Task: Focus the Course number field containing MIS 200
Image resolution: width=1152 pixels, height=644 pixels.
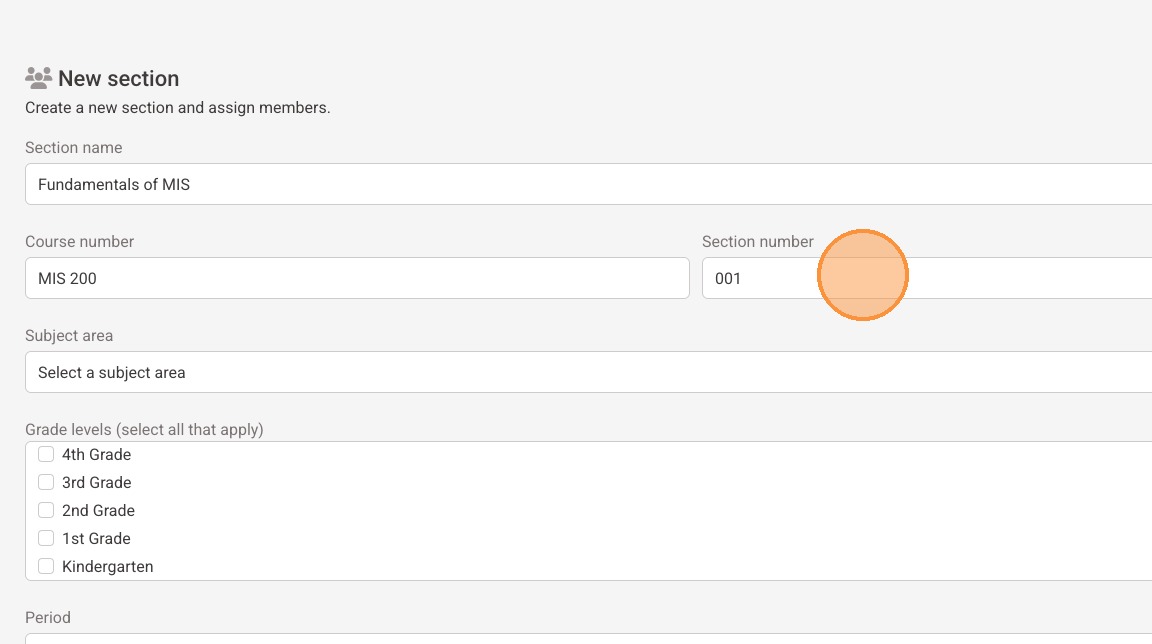Action: pos(357,278)
